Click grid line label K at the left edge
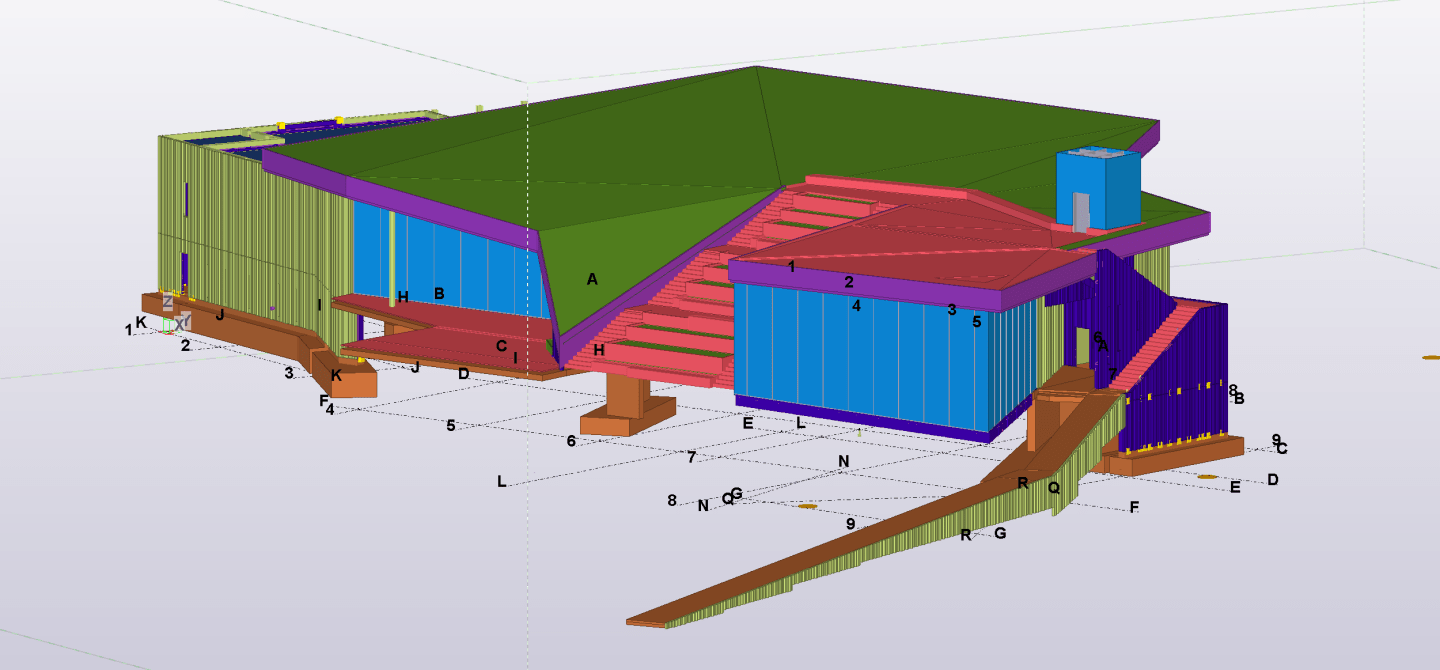Image resolution: width=1440 pixels, height=670 pixels. [141, 321]
